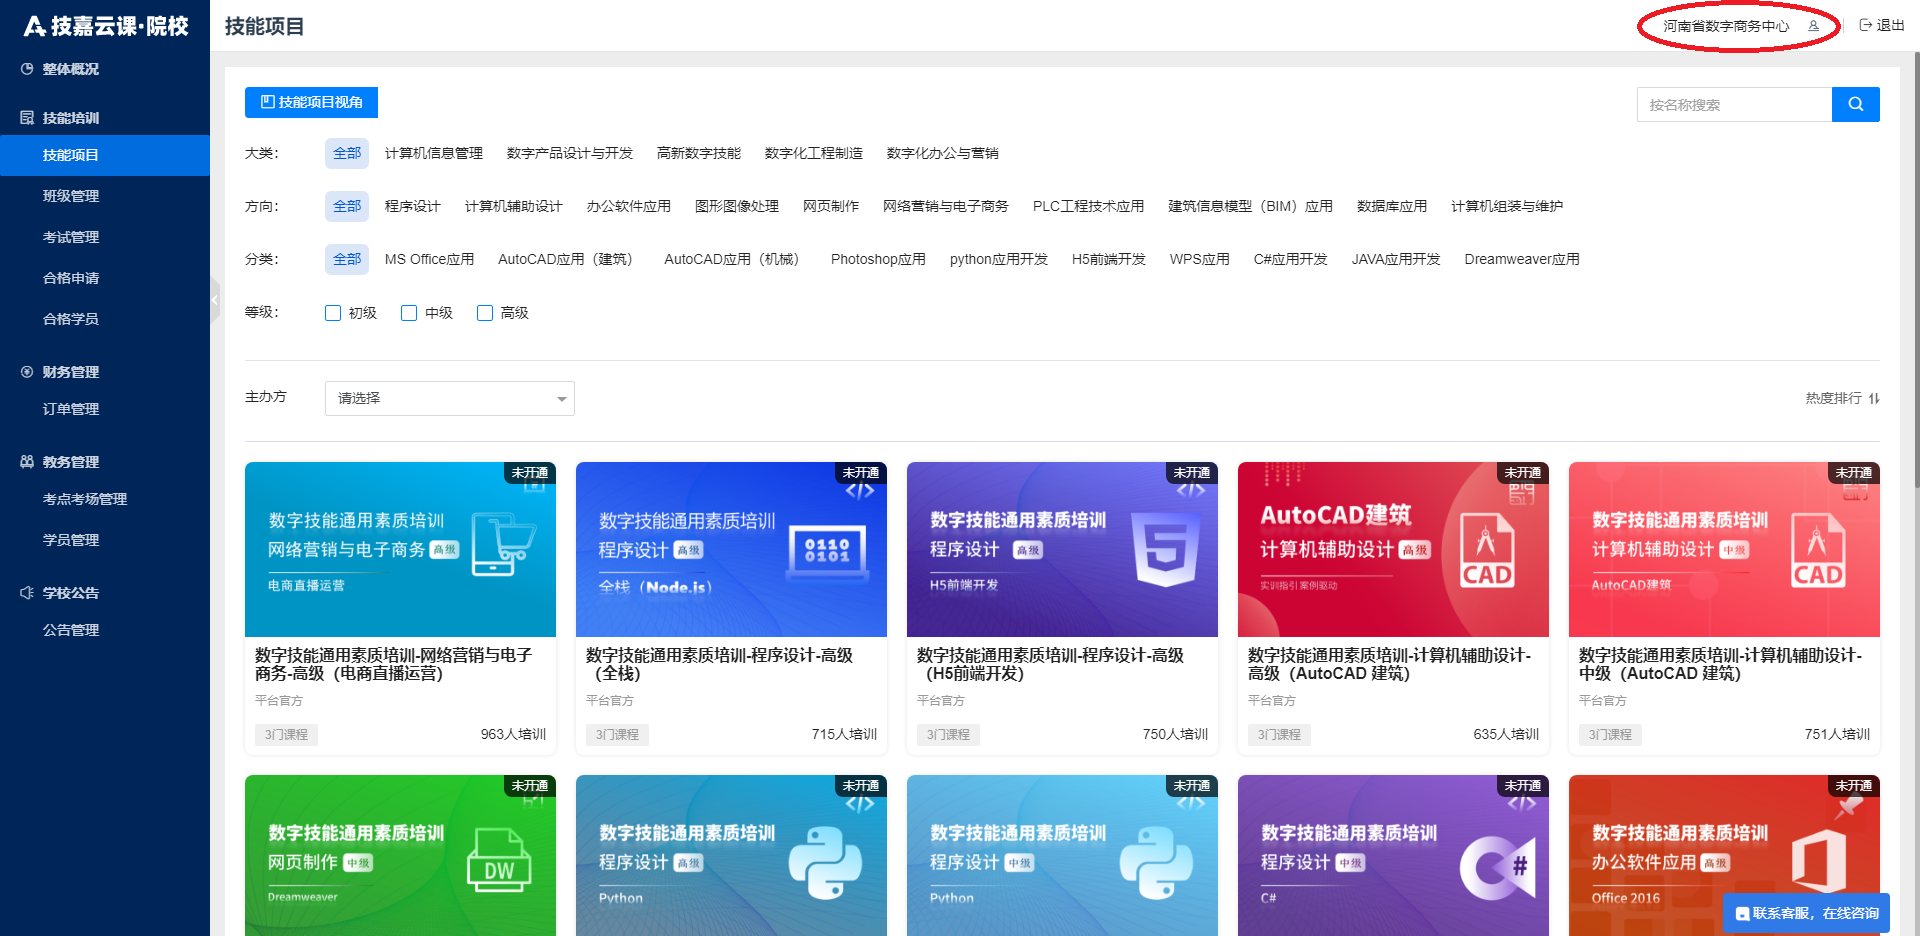1920x936 pixels.
Task: Filter 分类 by Dreamweaver应用
Action: pos(1522,259)
